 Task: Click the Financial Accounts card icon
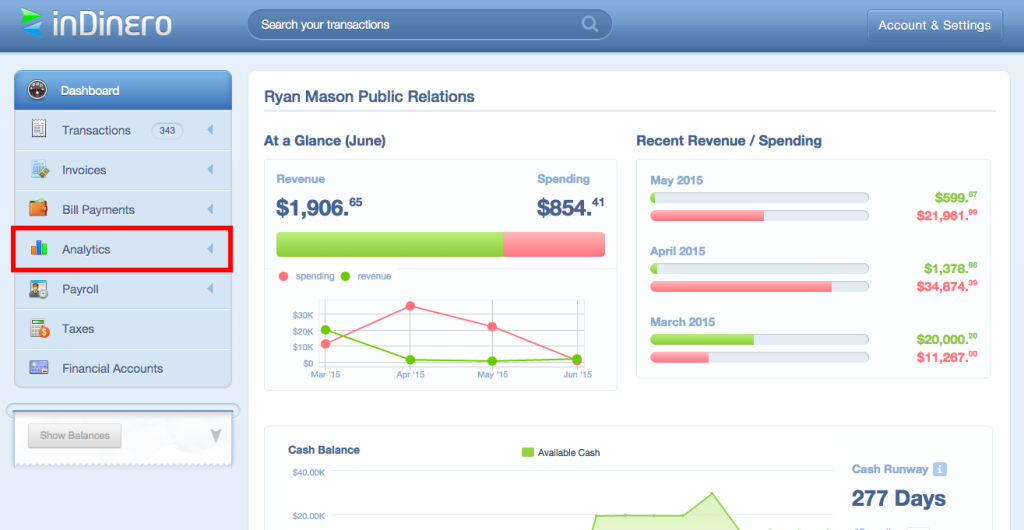pyautogui.click(x=39, y=367)
